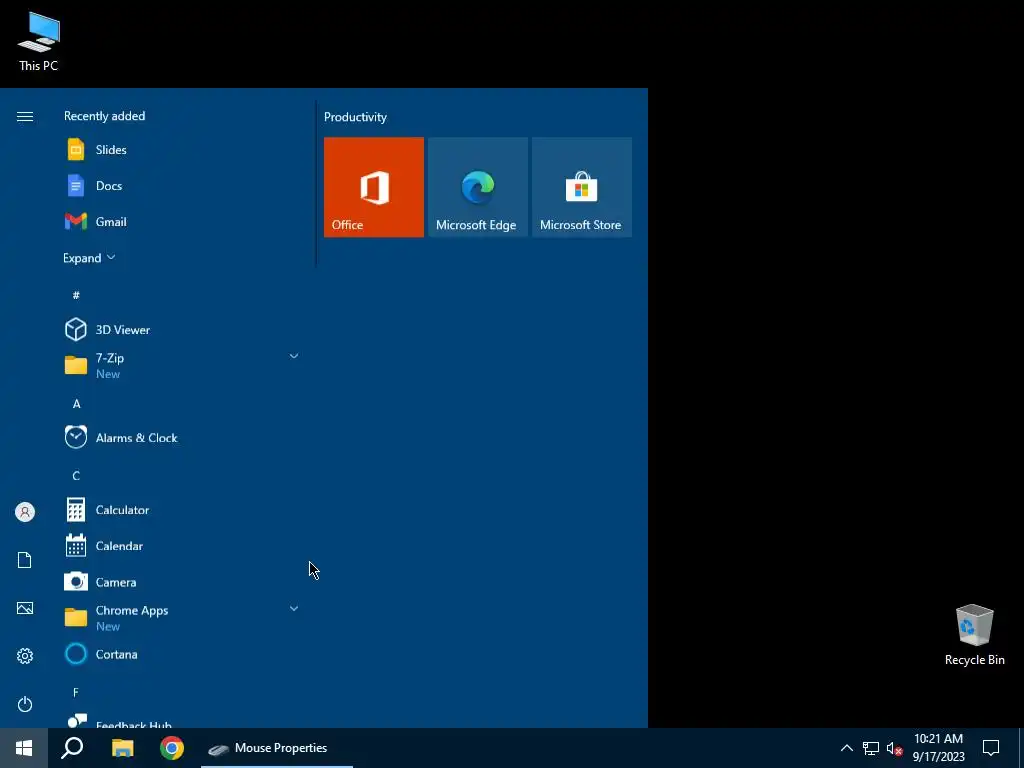This screenshot has height=768, width=1024.
Task: Click the clock showing 10:21 AM
Action: (938, 748)
